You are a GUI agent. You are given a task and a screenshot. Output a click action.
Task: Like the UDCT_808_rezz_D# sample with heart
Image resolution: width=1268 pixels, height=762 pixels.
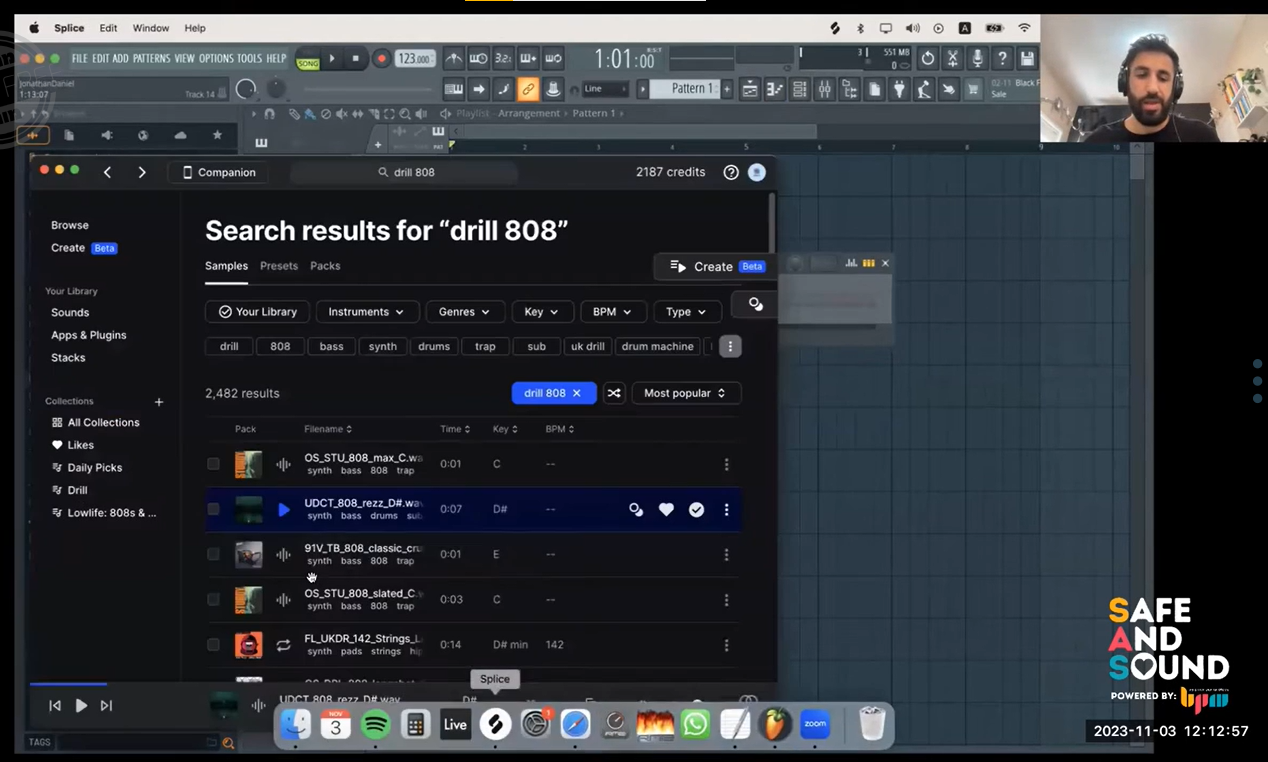(x=666, y=509)
